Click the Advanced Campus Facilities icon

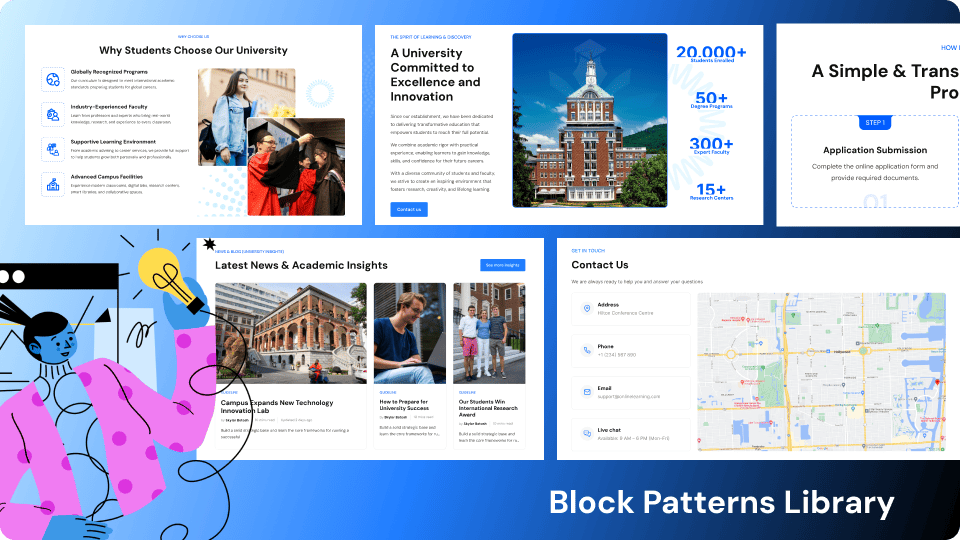click(52, 184)
